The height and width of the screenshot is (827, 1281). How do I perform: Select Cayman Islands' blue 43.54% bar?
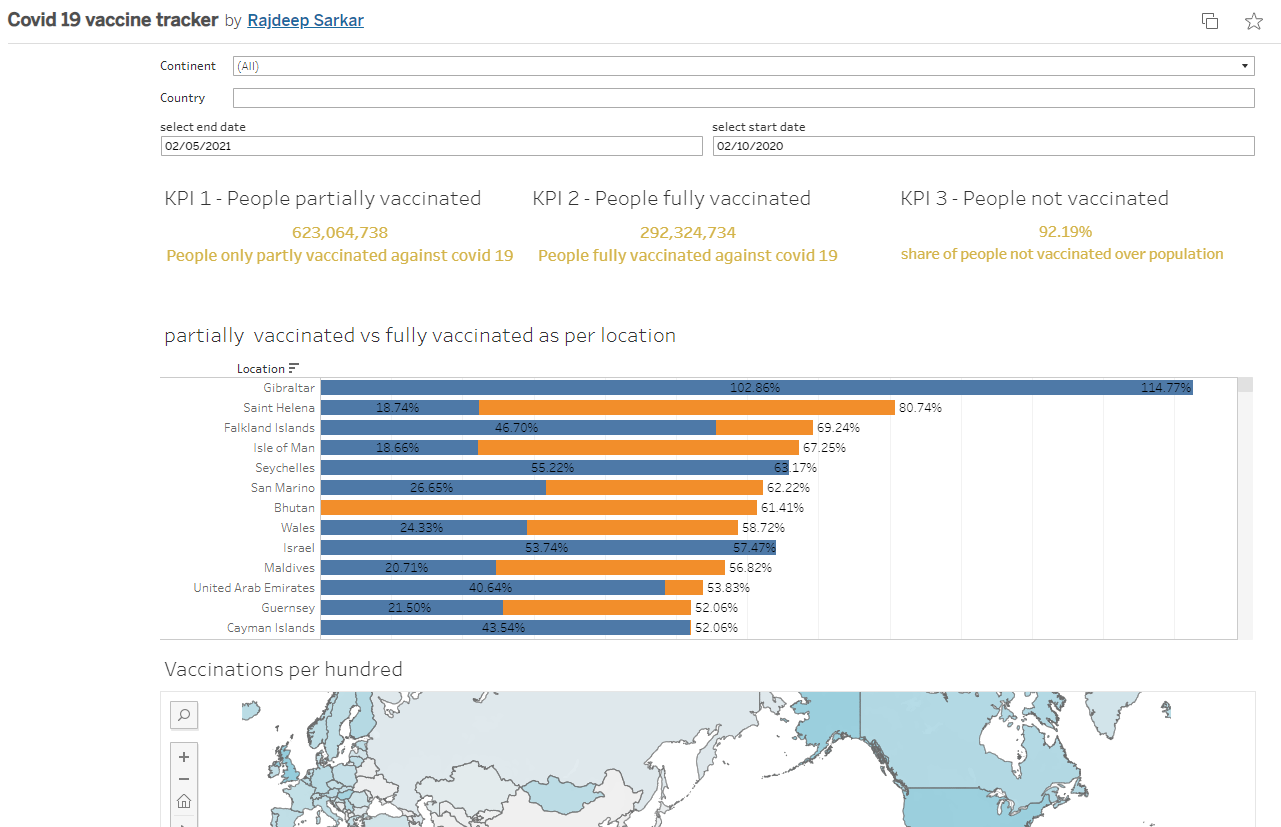505,628
